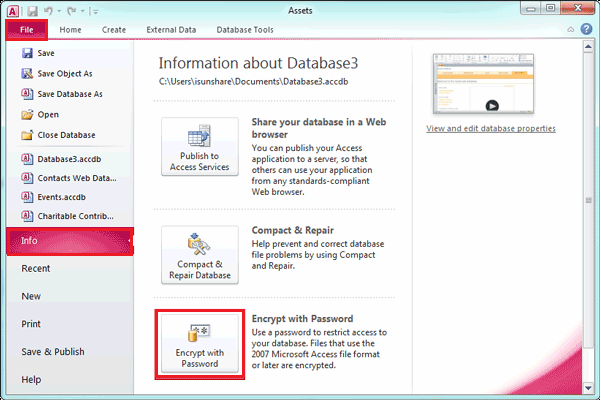
Task: Open recent file Database3.accdb
Action: coord(69,159)
